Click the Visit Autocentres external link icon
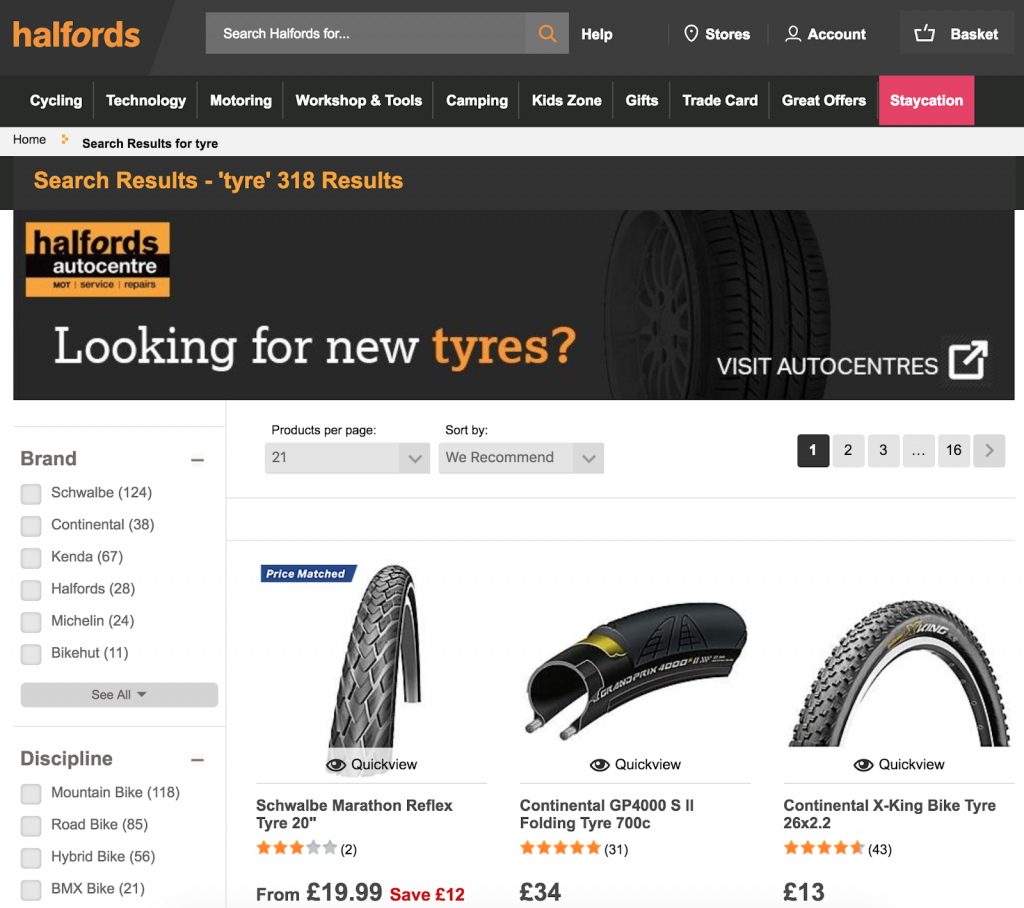 968,359
